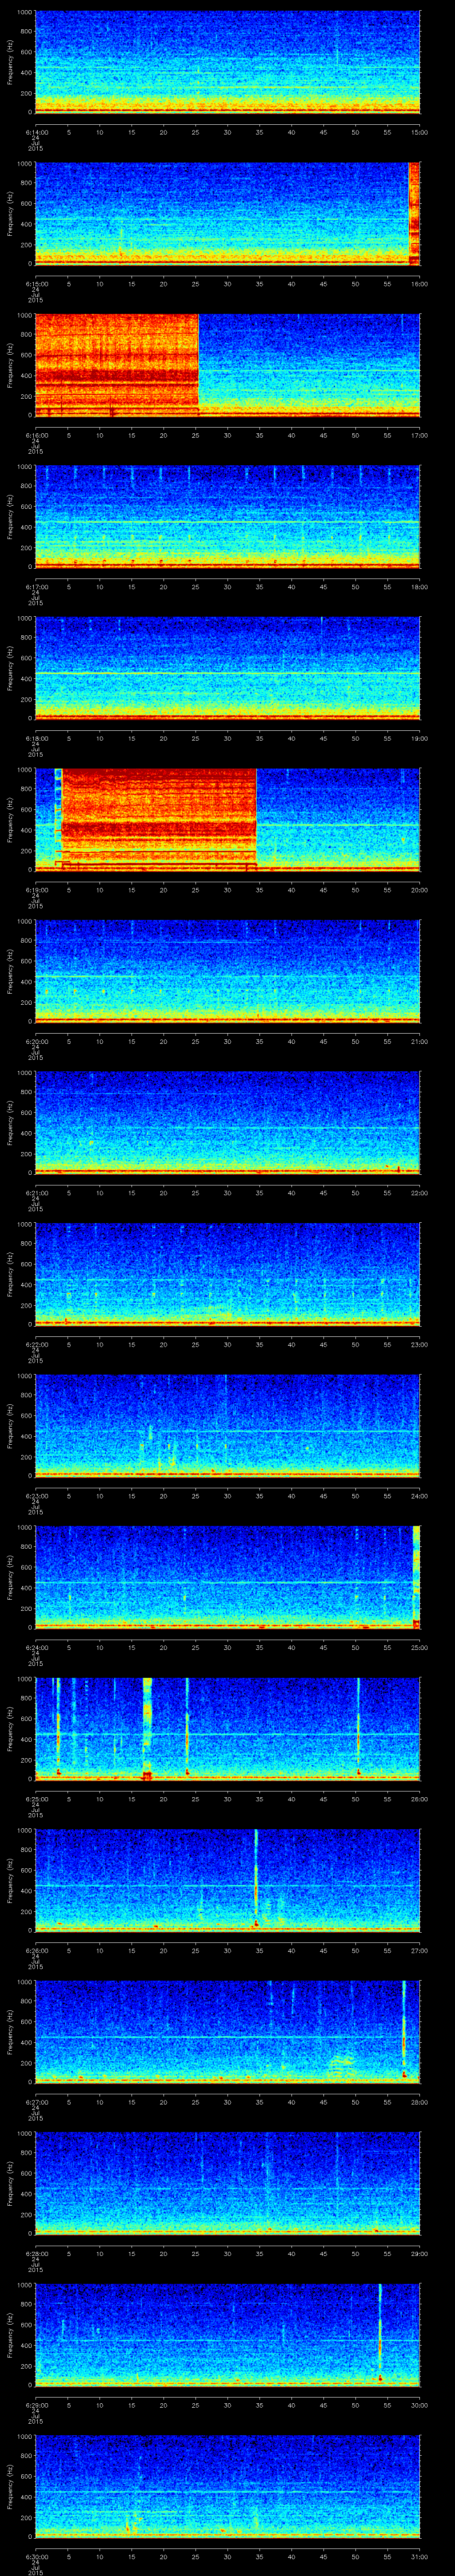Open the spectrogram panel starting at 6:16:00

[x=228, y=365]
